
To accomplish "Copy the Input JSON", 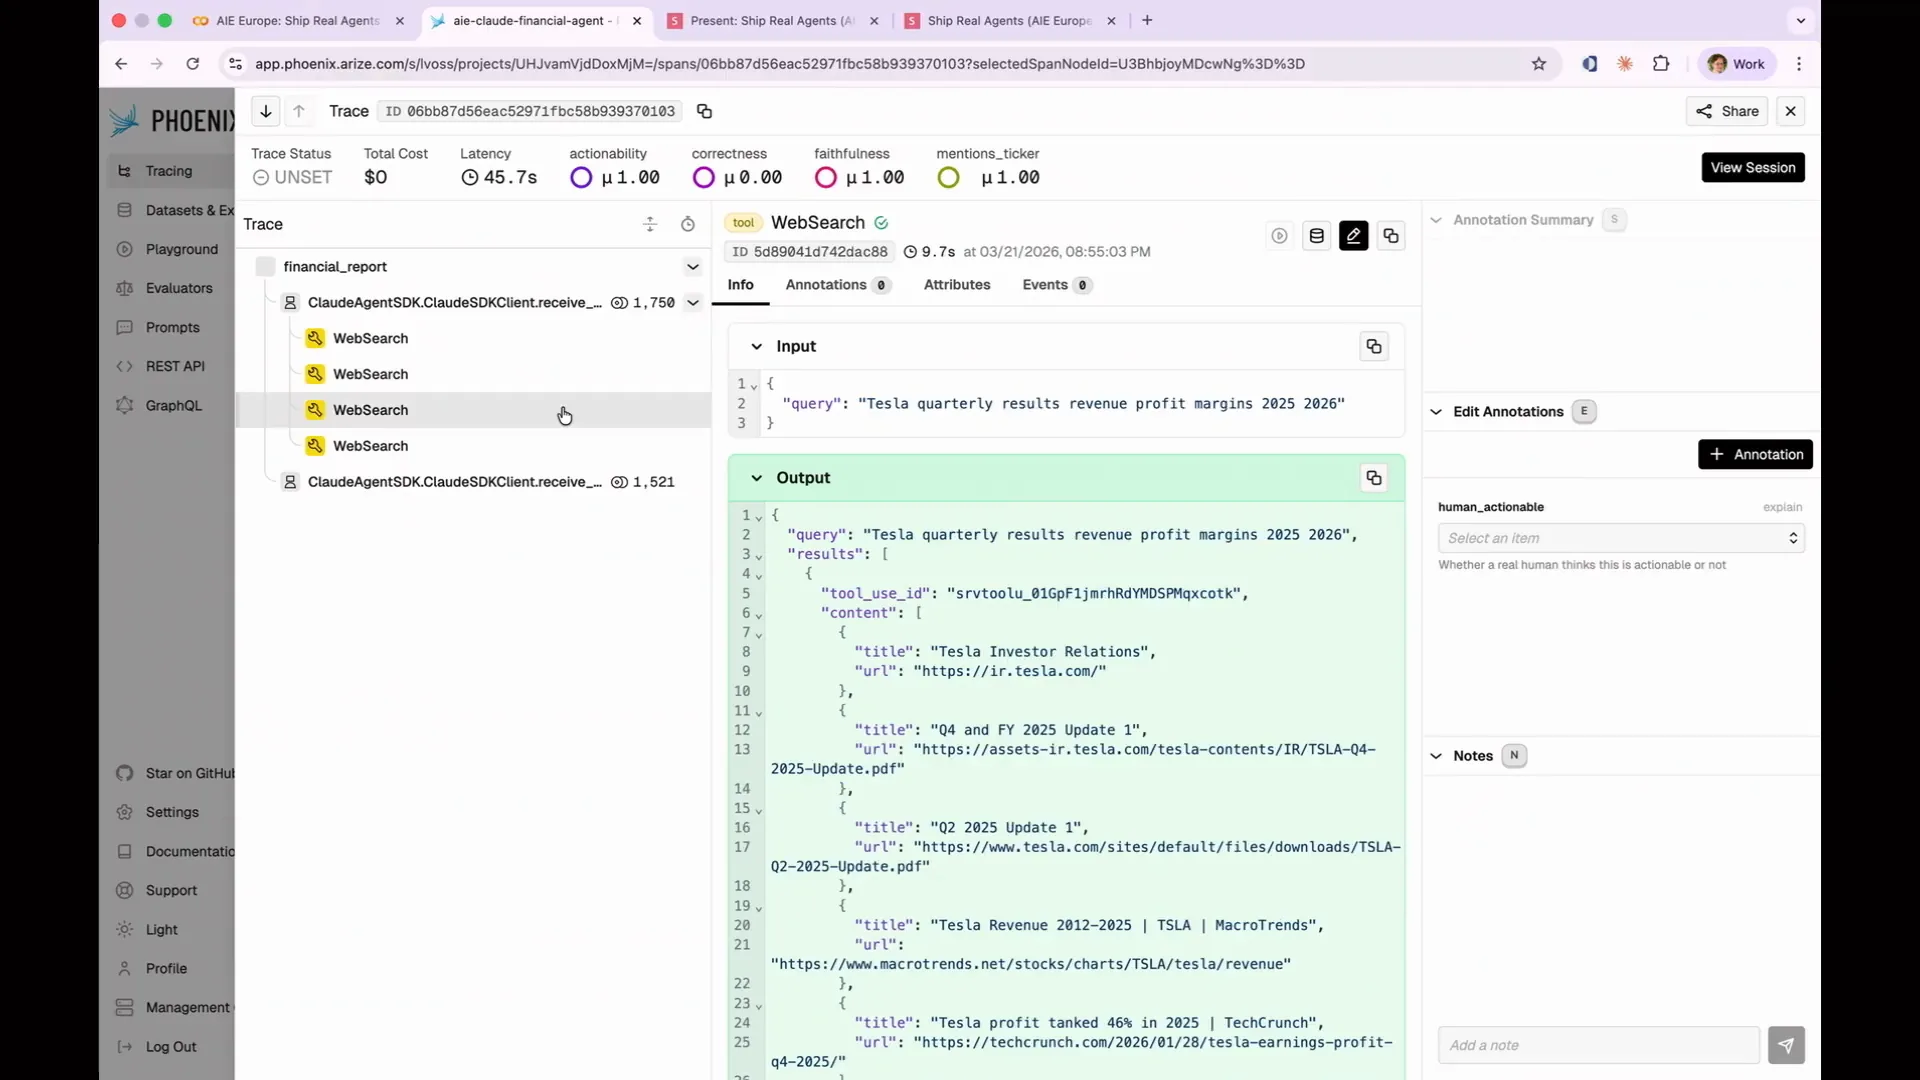I will pyautogui.click(x=1374, y=346).
